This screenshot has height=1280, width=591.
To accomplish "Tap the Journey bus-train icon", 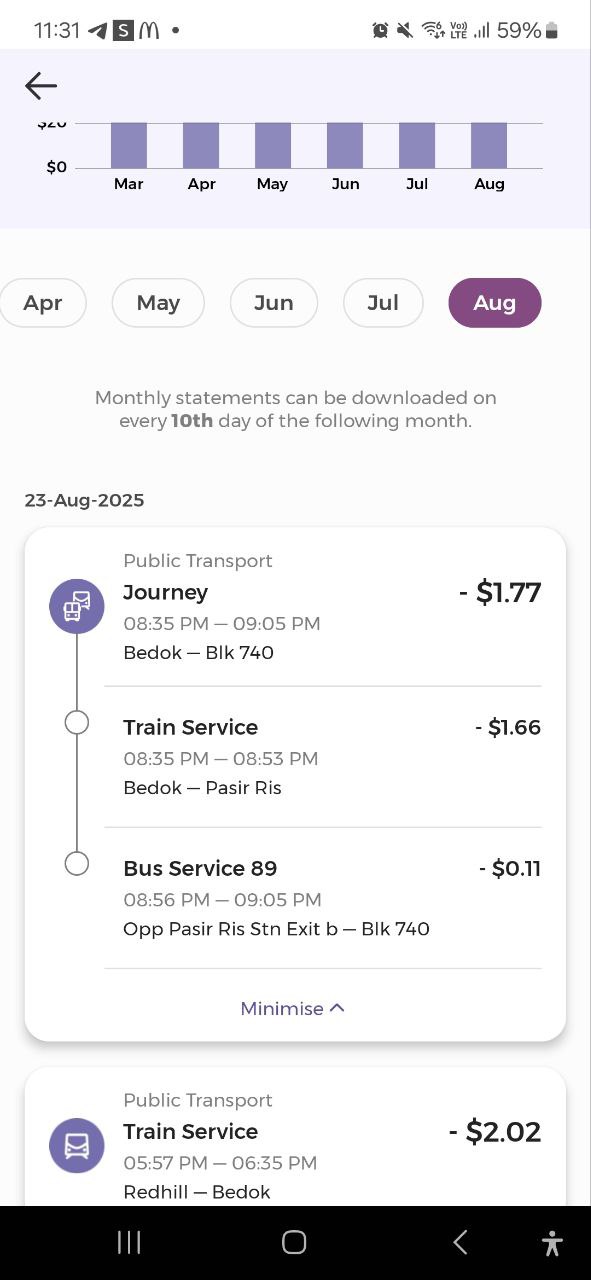I will [77, 606].
